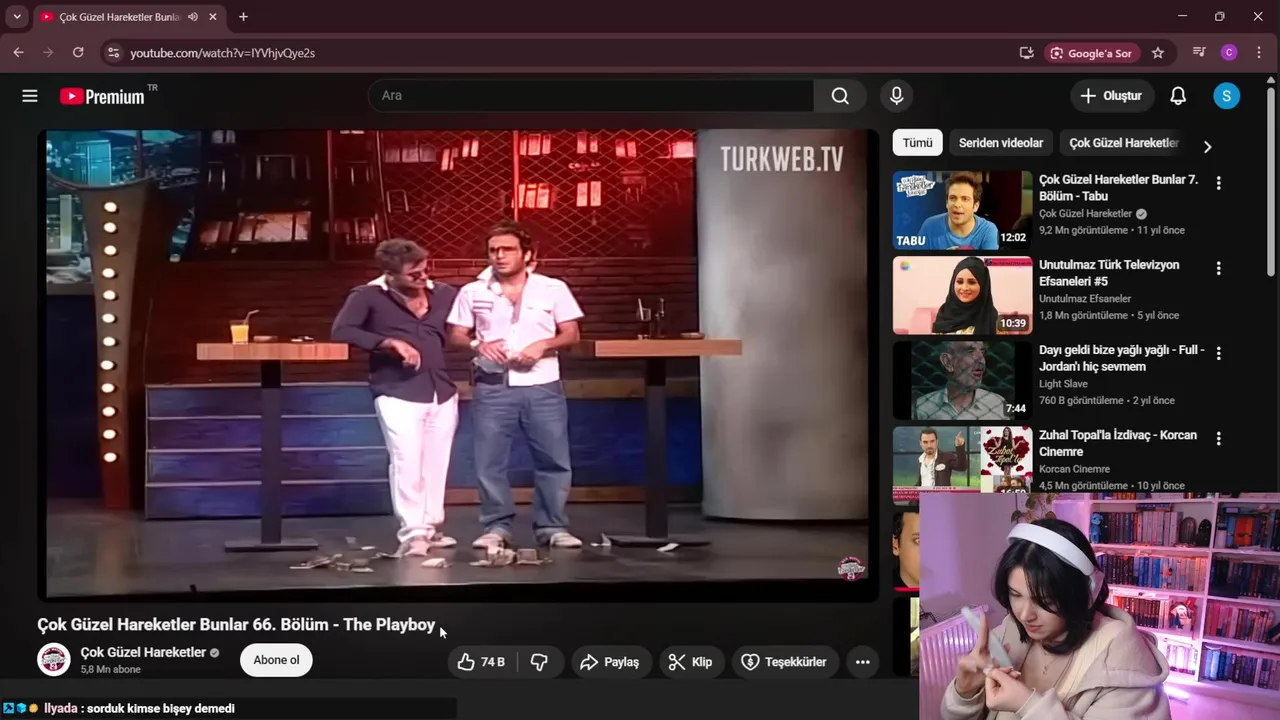This screenshot has height=720, width=1280.
Task: Open options for the 7. Bölüm - Tabu video
Action: (1218, 183)
